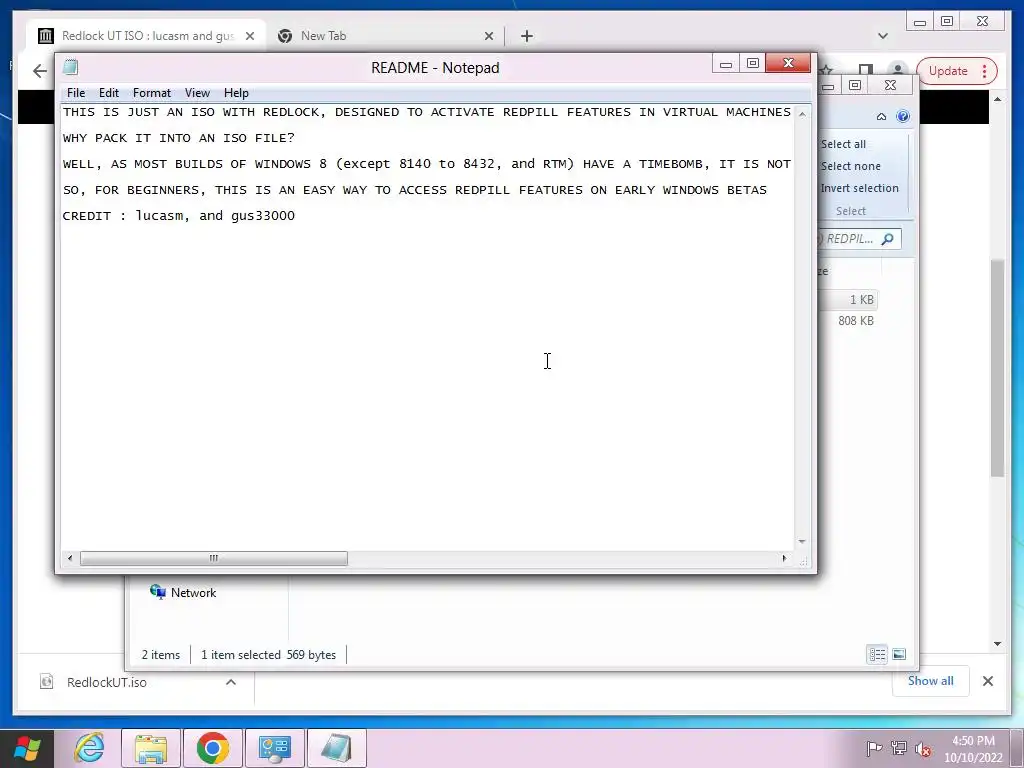Go back in Chrome
The width and height of the screenshot is (1024, 768).
pos(40,71)
